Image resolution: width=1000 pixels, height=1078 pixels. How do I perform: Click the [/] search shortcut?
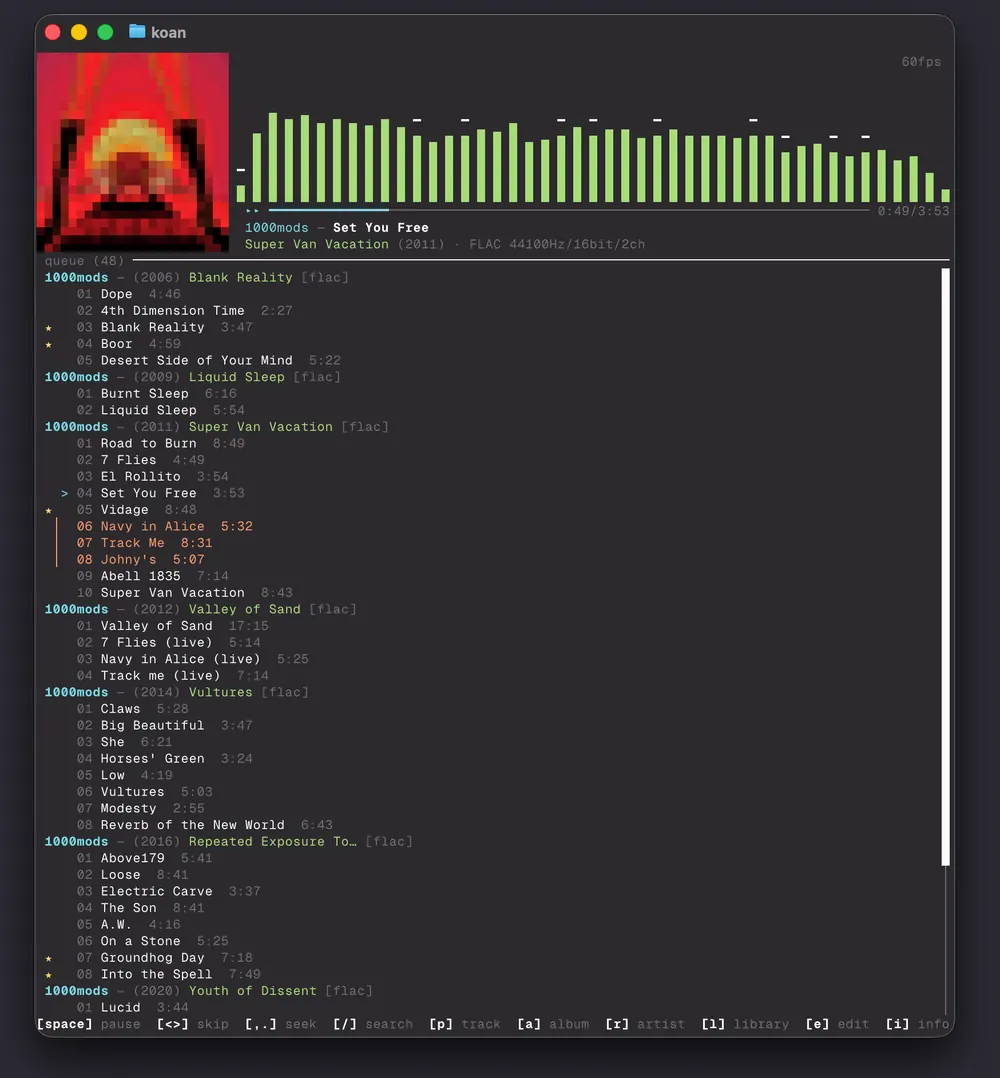click(373, 1024)
